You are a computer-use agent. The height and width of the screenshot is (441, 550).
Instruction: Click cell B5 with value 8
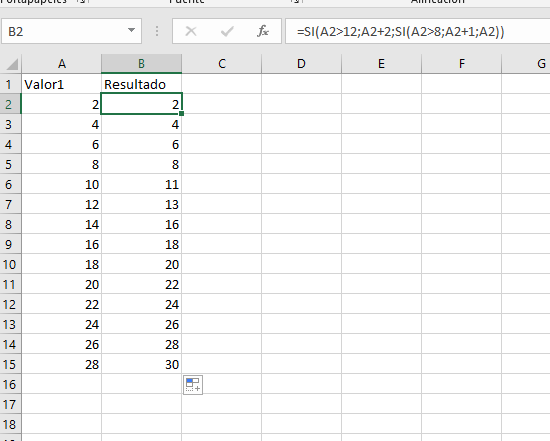tap(141, 164)
